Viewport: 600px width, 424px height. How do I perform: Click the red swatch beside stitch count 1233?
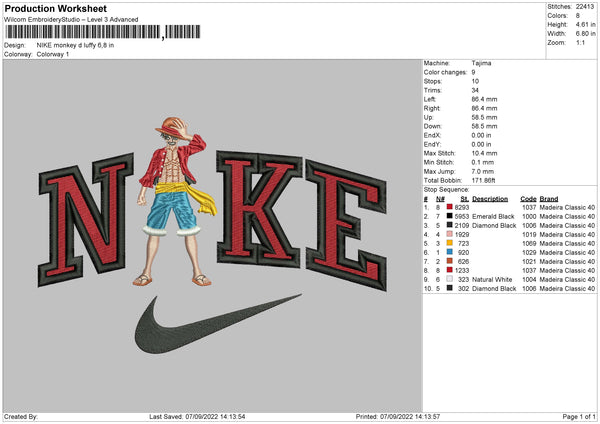[x=450, y=270]
